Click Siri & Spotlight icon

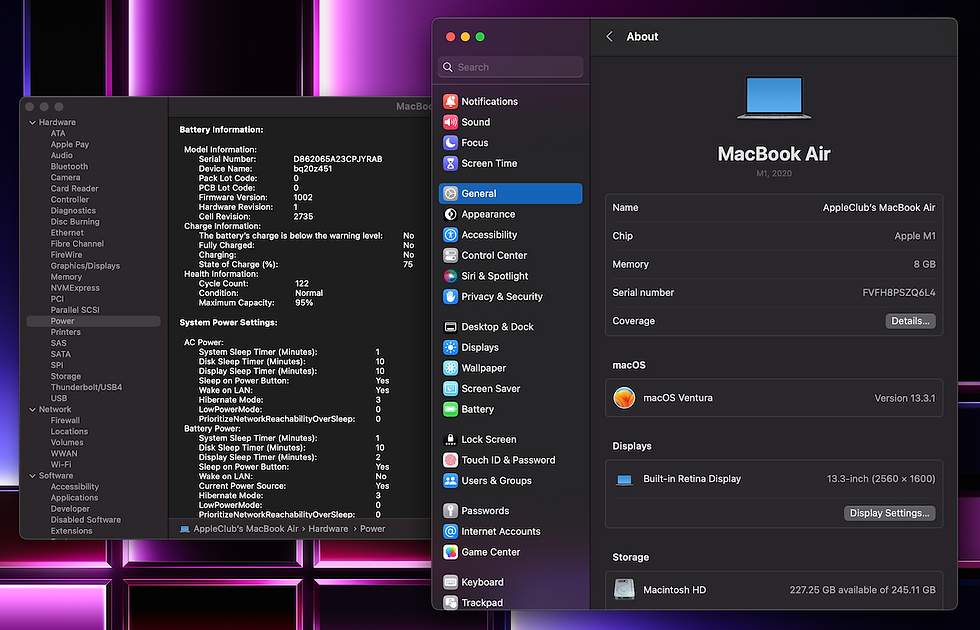pyautogui.click(x=450, y=276)
